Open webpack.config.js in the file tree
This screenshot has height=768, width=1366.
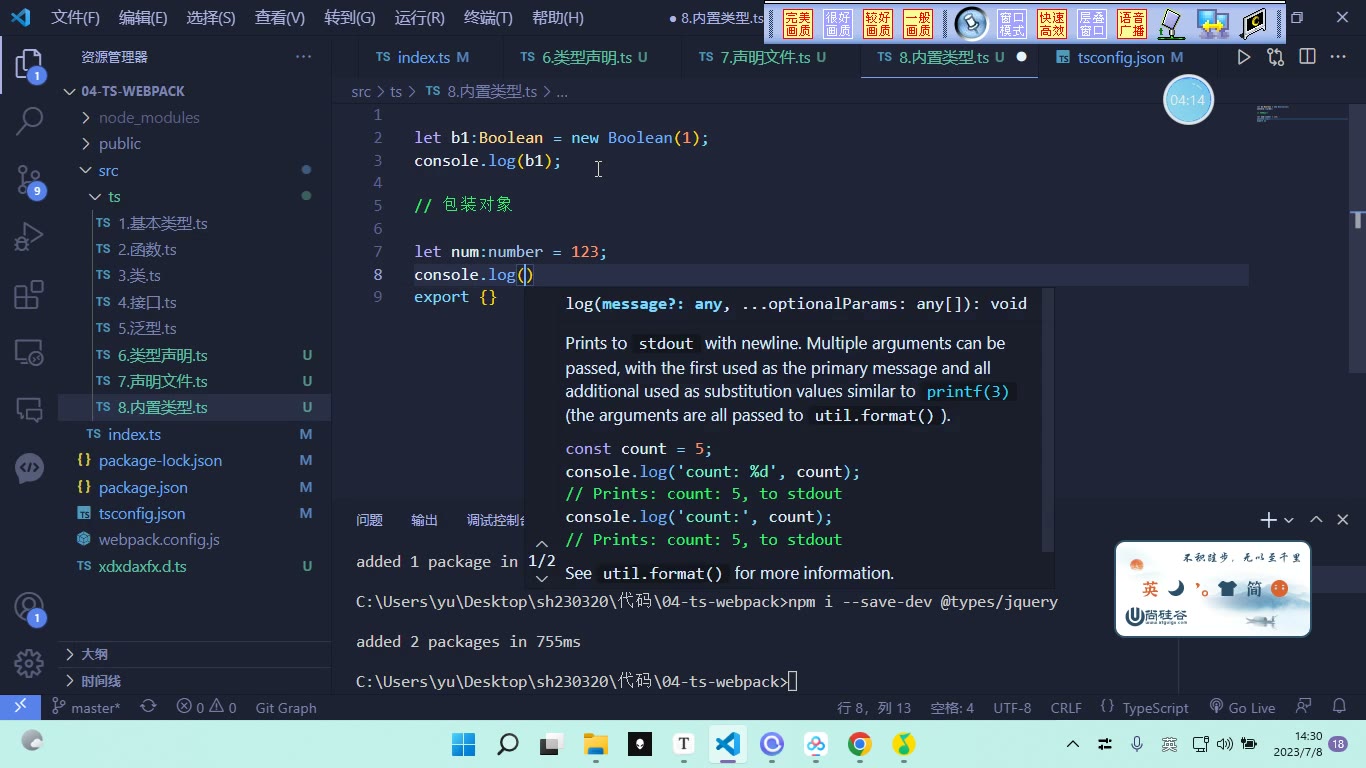click(159, 539)
